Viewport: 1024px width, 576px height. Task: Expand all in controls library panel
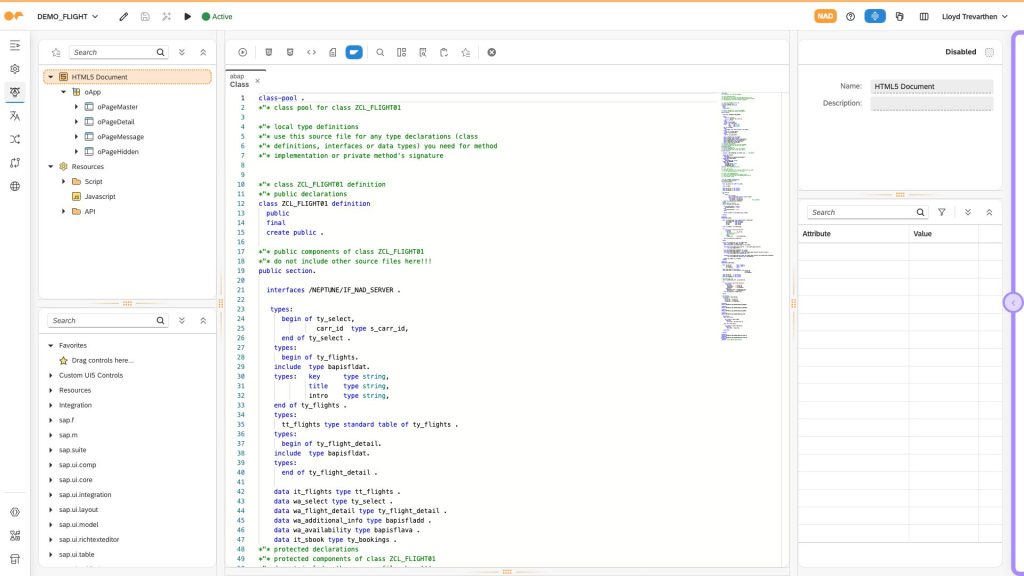182,321
